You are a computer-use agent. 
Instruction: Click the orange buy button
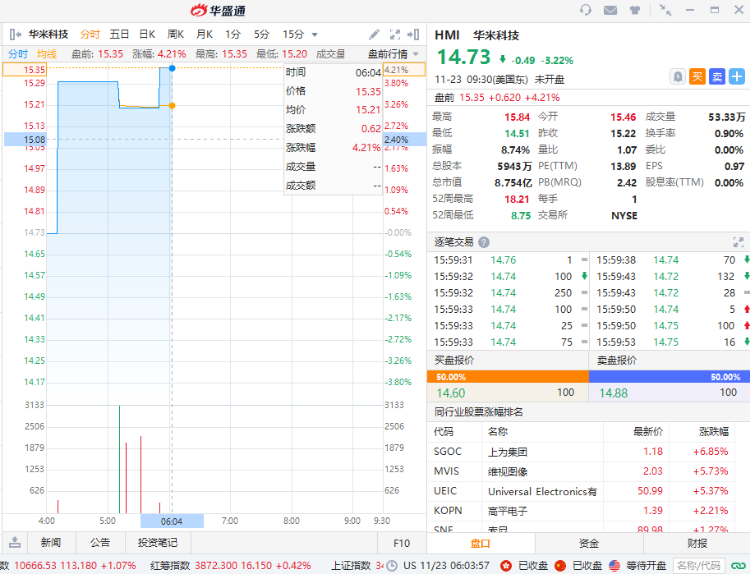click(x=698, y=76)
